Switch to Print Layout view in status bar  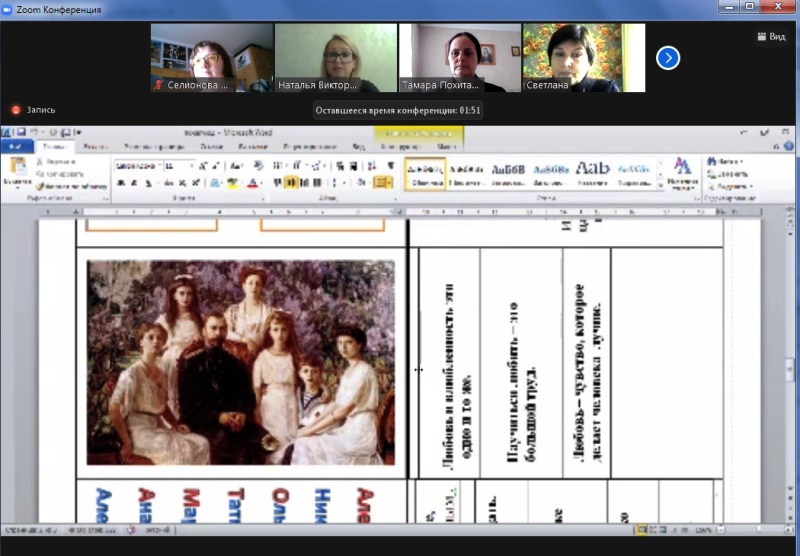click(x=642, y=530)
